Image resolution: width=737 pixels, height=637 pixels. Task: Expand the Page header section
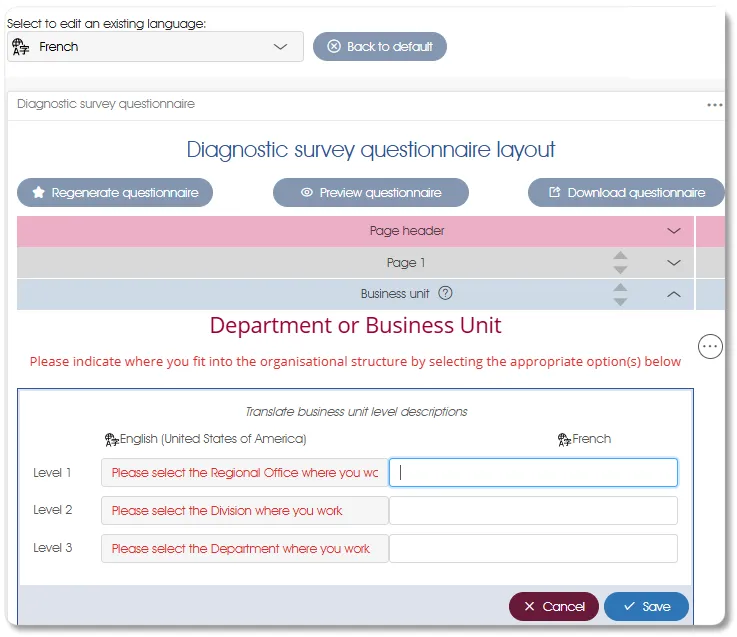click(674, 231)
